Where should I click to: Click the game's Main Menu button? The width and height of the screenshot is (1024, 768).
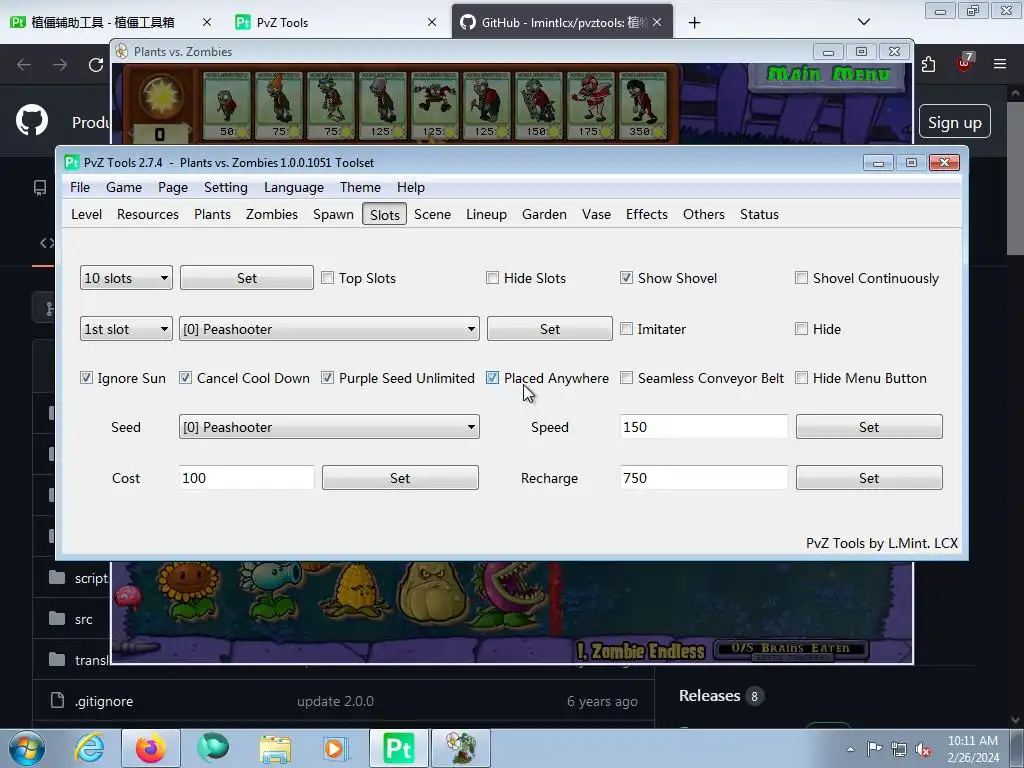coord(828,74)
